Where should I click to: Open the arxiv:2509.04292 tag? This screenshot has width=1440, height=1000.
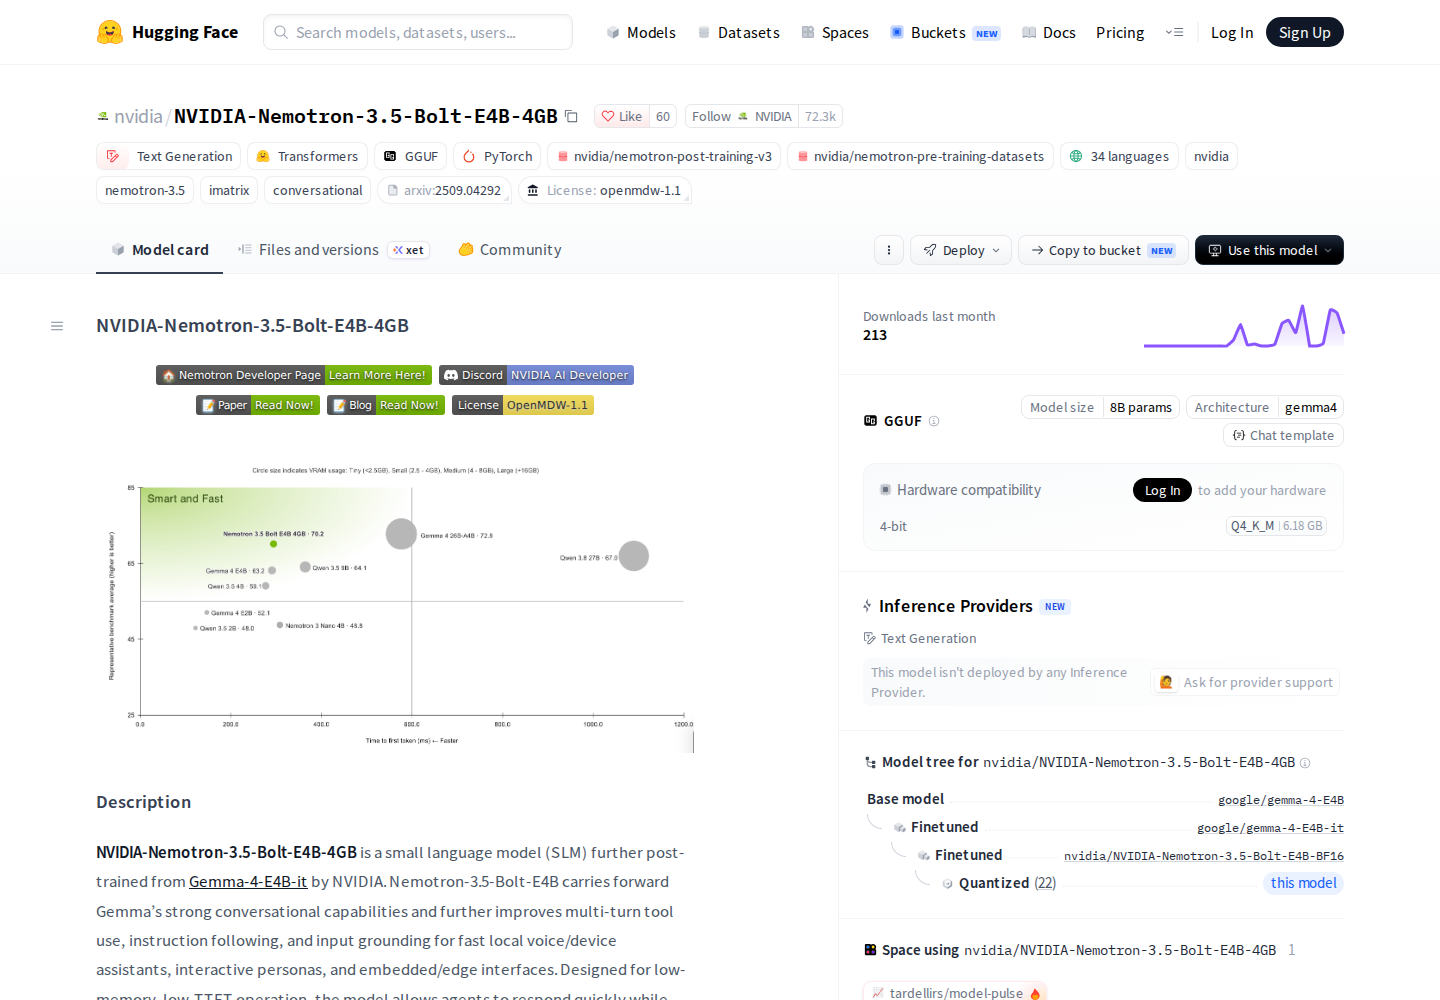pos(444,190)
